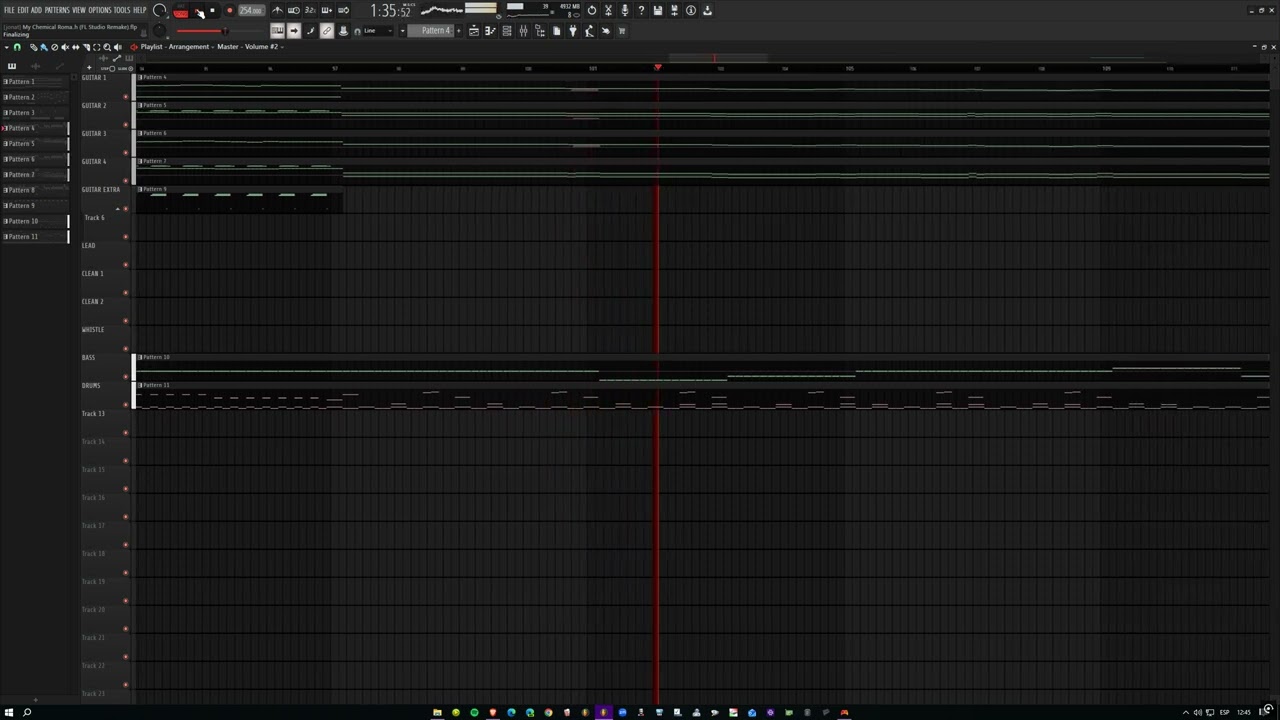Open the shop cart icon
The width and height of the screenshot is (1280, 720).
pyautogui.click(x=621, y=31)
